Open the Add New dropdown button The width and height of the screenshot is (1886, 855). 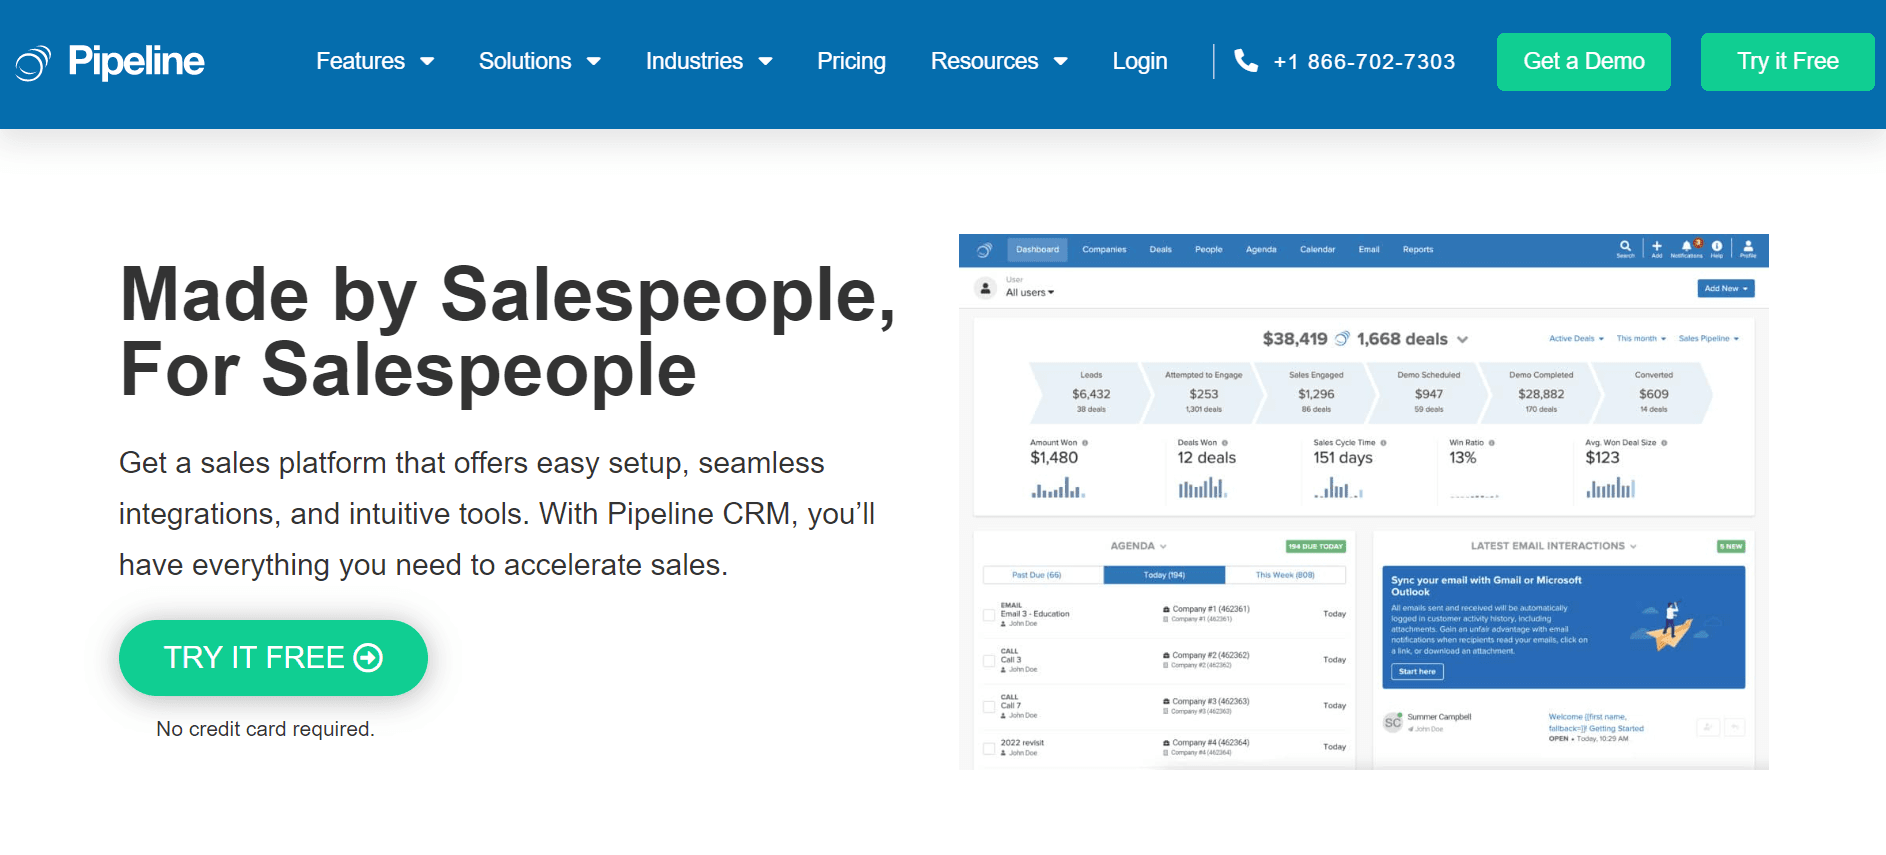tap(1726, 288)
